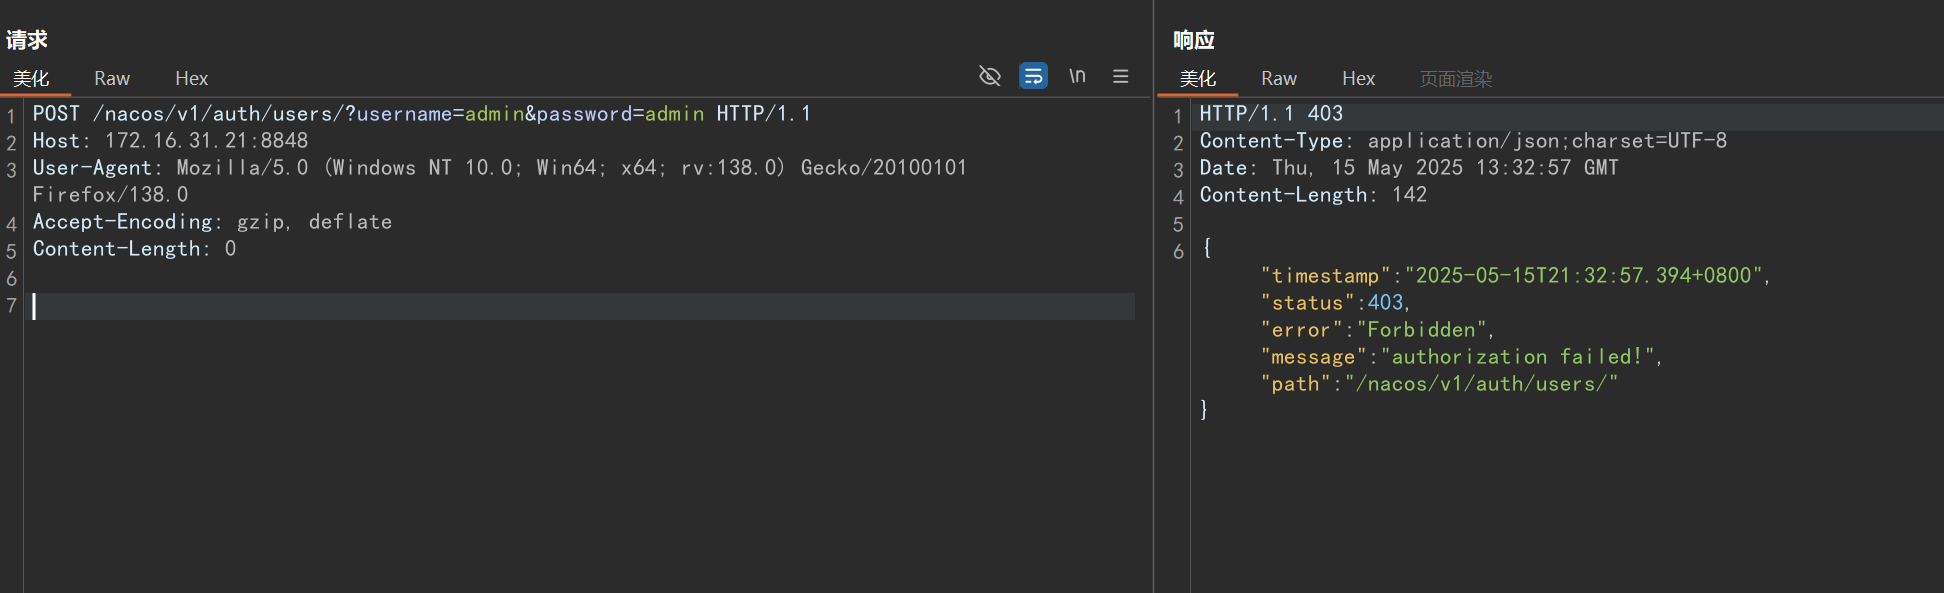The width and height of the screenshot is (1944, 593).
Task: Open the response 页面渲染 tab
Action: click(1455, 78)
